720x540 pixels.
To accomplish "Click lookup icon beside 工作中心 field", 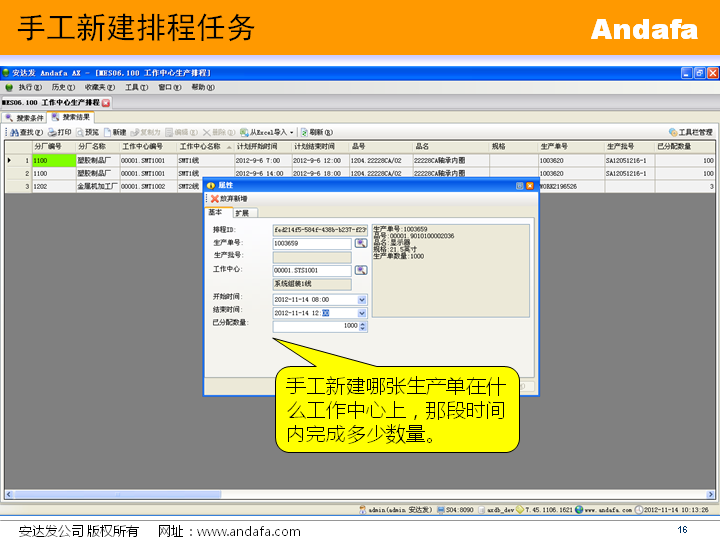I will [x=361, y=270].
